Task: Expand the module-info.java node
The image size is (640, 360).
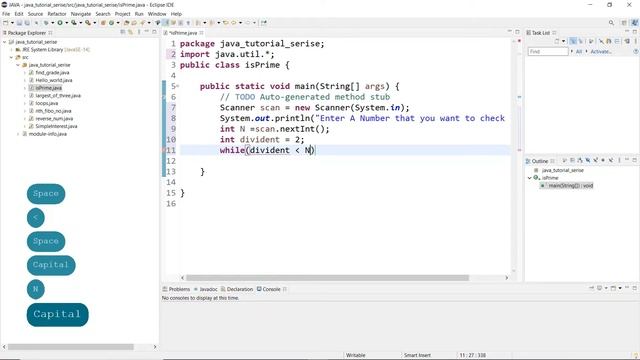Action: [18, 134]
